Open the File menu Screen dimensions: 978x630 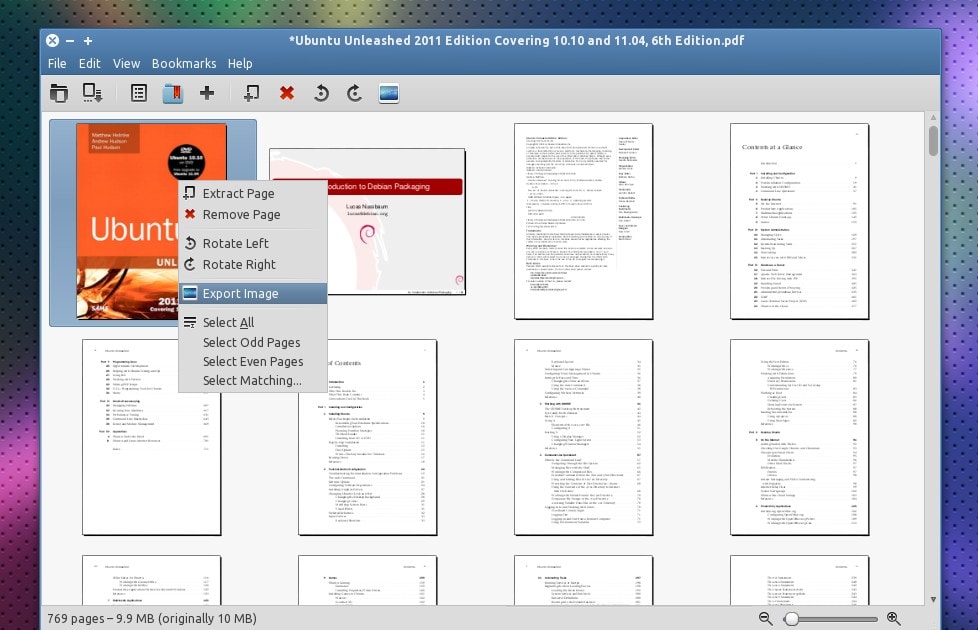57,64
